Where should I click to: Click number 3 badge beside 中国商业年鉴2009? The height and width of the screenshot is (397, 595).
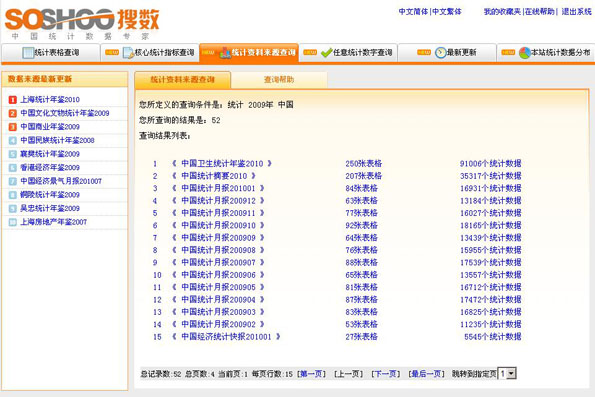[x=13, y=127]
